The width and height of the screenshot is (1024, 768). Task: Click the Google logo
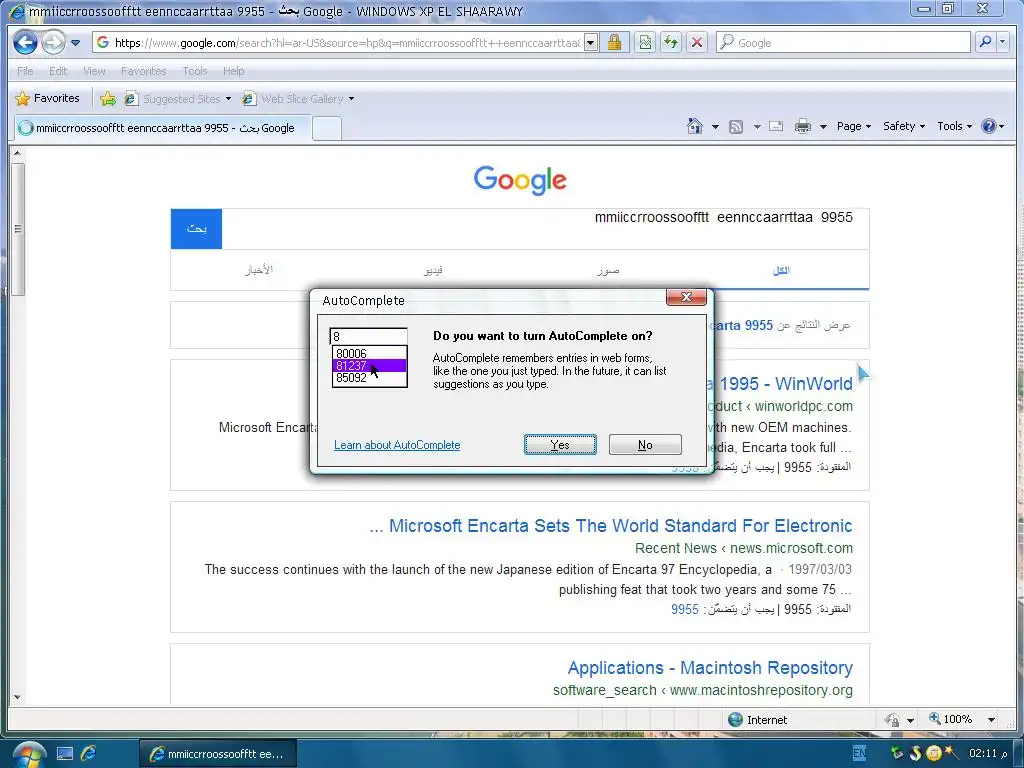coord(520,179)
